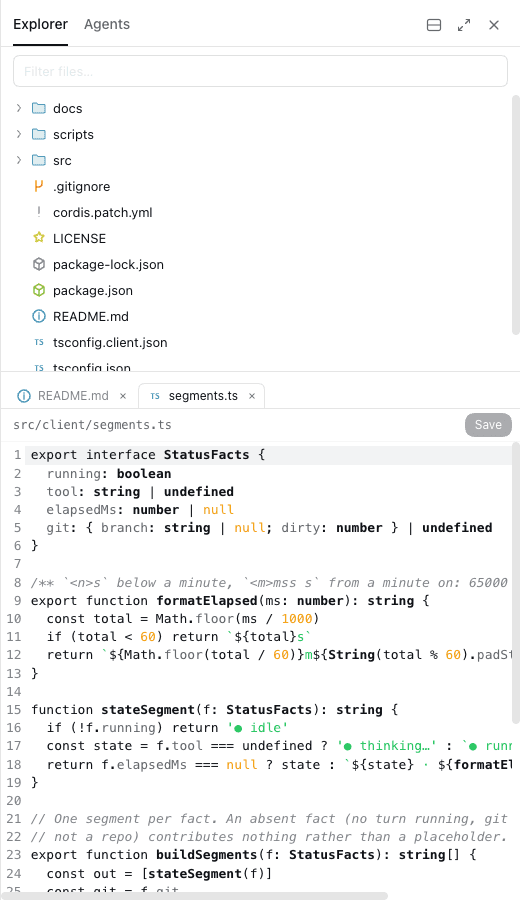Viewport: 520px width, 900px height.
Task: Open the LICENSE file
Action: click(x=79, y=238)
